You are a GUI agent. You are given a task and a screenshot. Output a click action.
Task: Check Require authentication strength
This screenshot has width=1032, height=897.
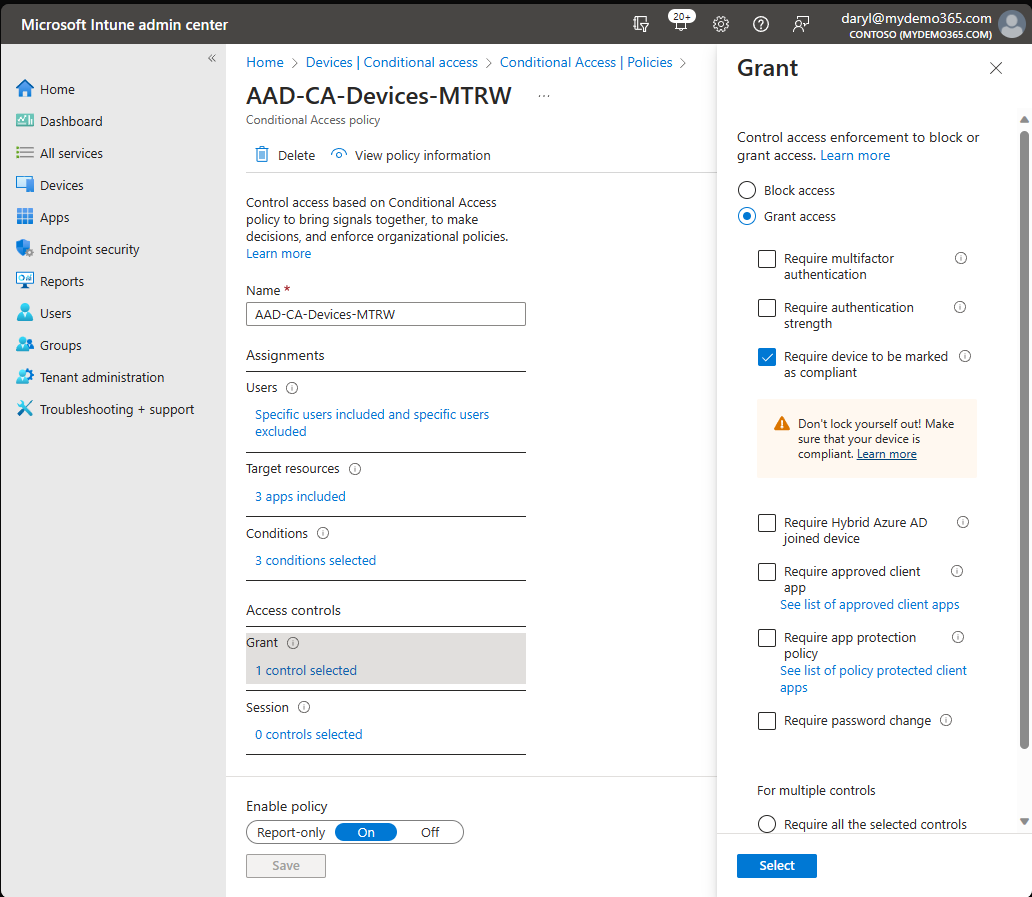coord(767,308)
